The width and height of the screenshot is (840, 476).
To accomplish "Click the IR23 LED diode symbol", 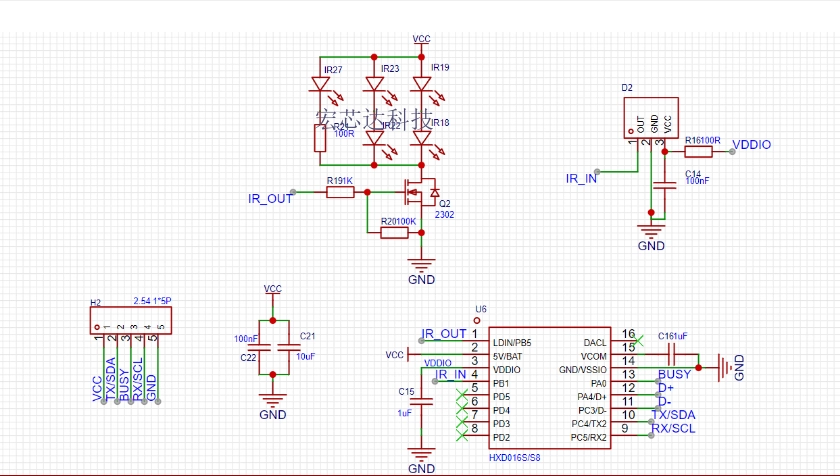I will 376,84.
